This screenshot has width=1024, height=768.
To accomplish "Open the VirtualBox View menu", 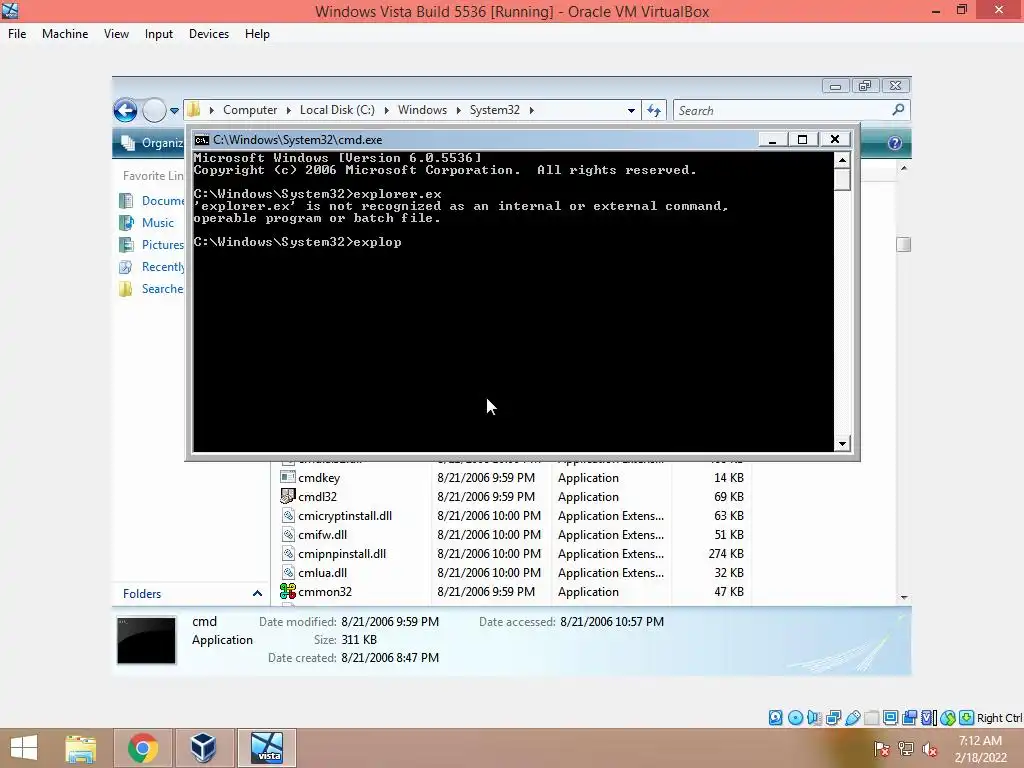I will (116, 34).
